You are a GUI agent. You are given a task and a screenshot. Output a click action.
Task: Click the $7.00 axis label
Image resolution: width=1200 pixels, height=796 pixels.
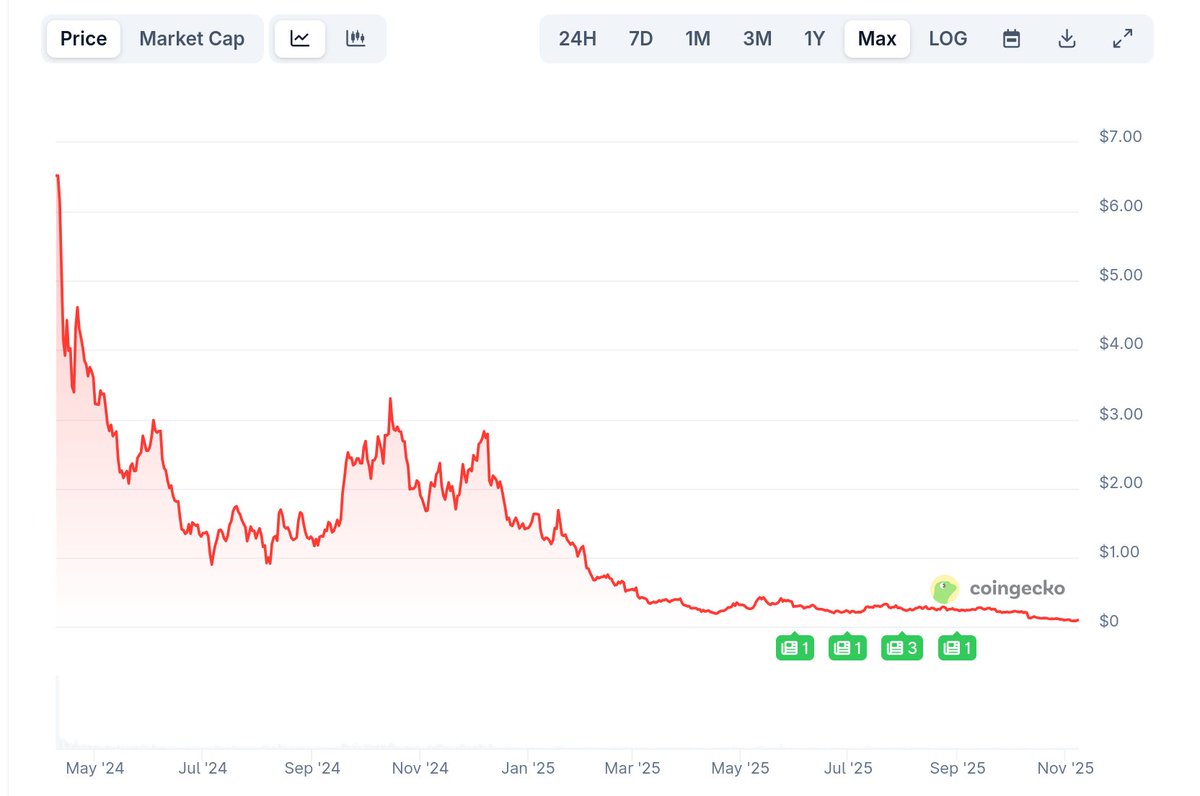point(1120,137)
